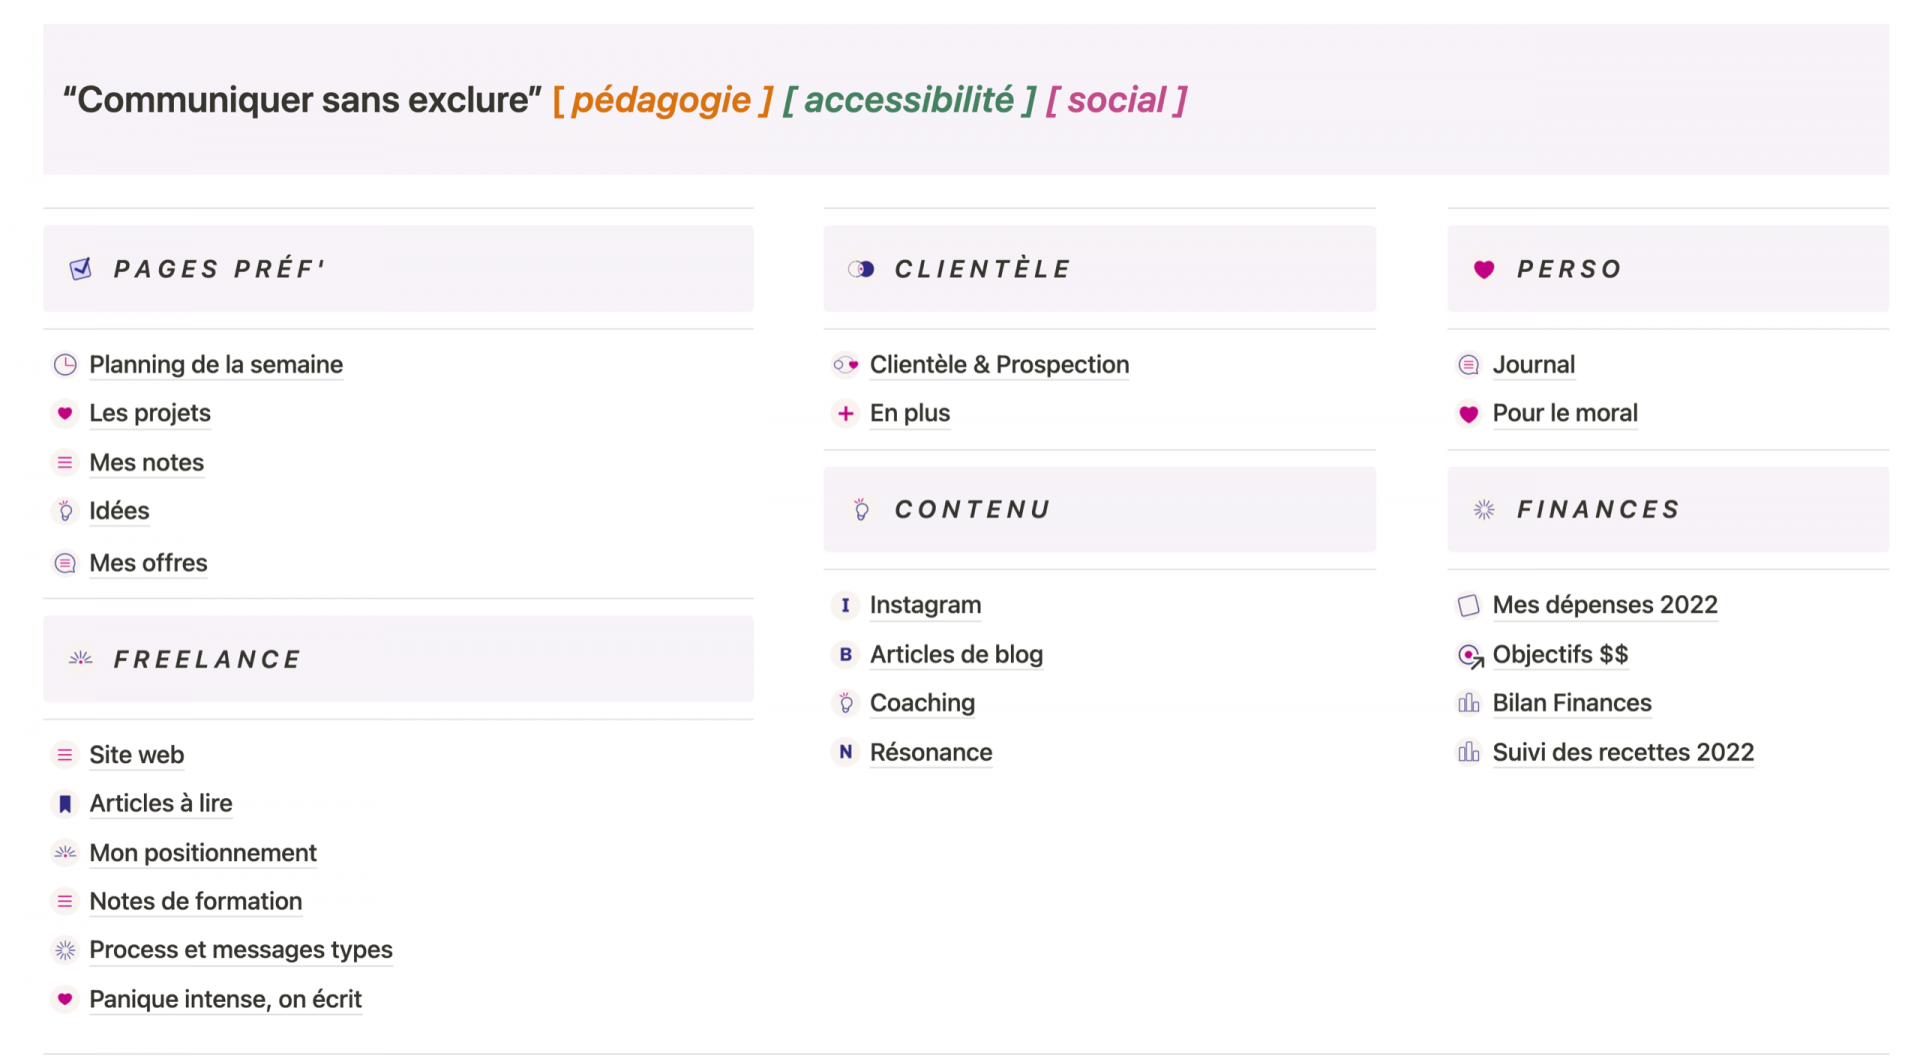Open Mes dépenses 2022 page
The width and height of the screenshot is (1920, 1056).
click(x=1604, y=605)
